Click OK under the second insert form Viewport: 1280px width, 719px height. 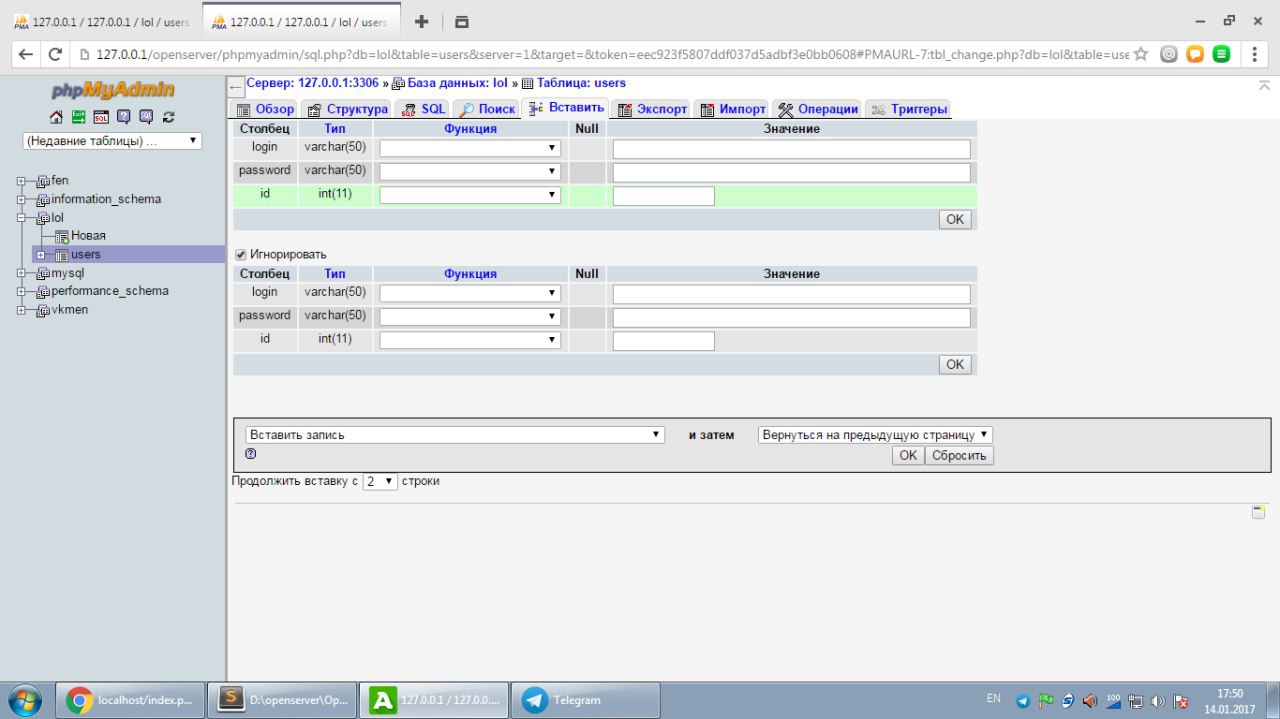click(x=955, y=364)
